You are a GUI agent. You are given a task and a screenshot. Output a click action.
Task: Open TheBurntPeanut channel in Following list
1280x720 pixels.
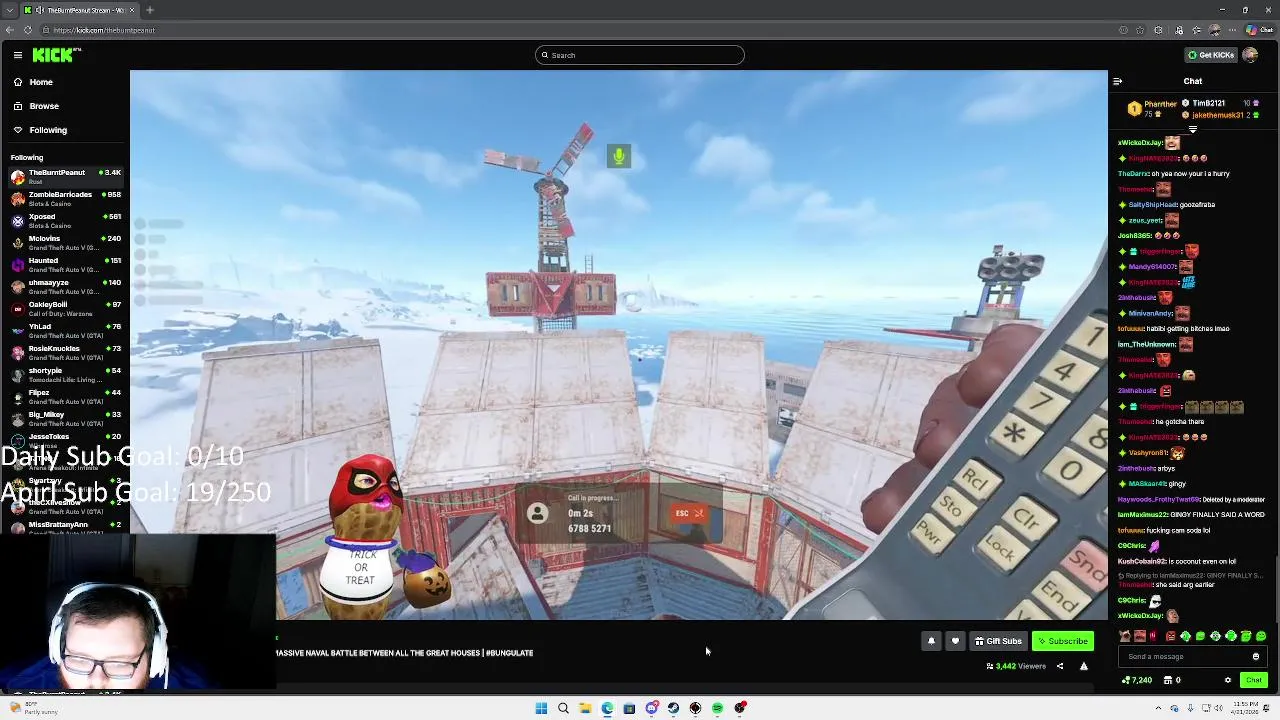point(65,176)
